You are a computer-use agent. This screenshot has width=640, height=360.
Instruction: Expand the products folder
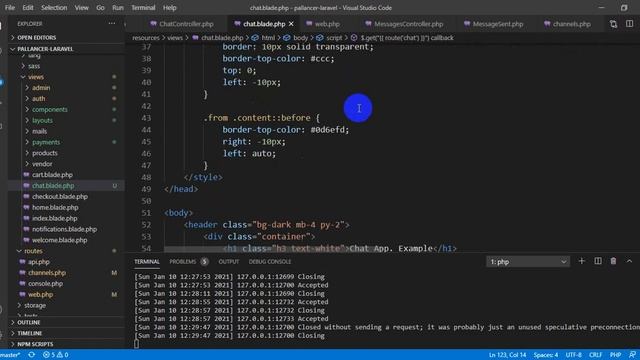pyautogui.click(x=44, y=153)
